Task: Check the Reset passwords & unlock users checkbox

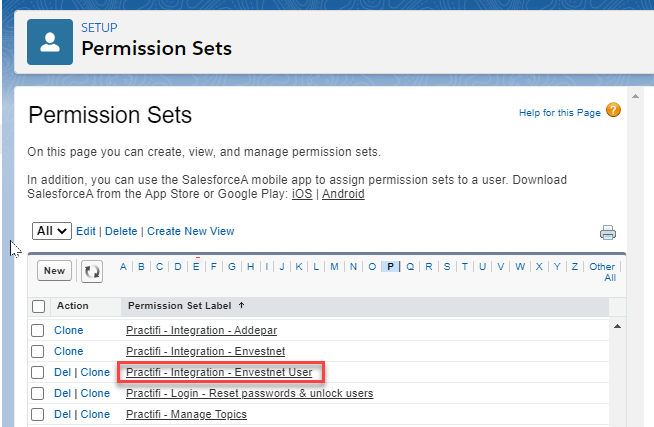Action: [38, 393]
